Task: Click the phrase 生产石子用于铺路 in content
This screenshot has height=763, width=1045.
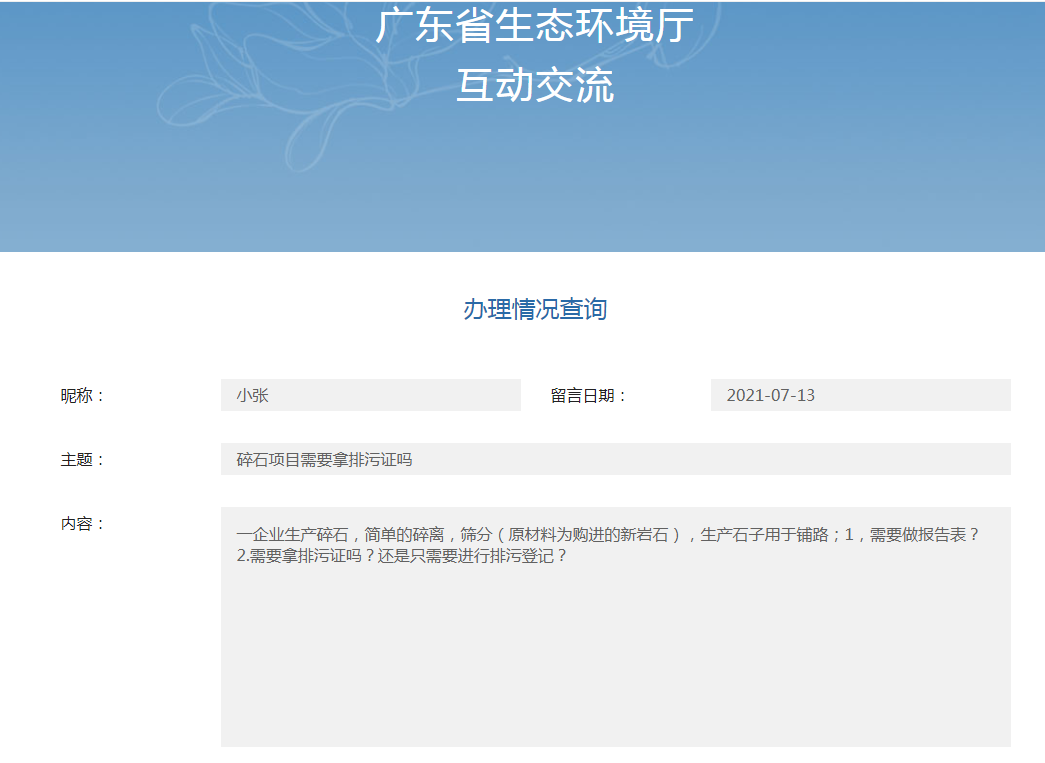Action: 765,535
